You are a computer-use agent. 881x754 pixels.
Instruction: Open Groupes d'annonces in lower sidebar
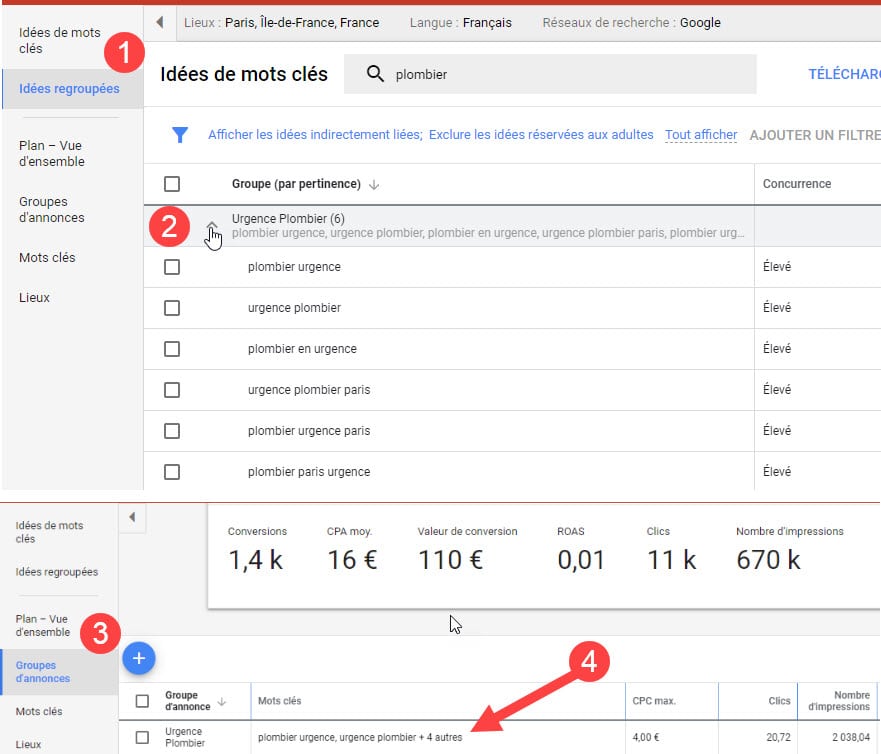(43, 672)
